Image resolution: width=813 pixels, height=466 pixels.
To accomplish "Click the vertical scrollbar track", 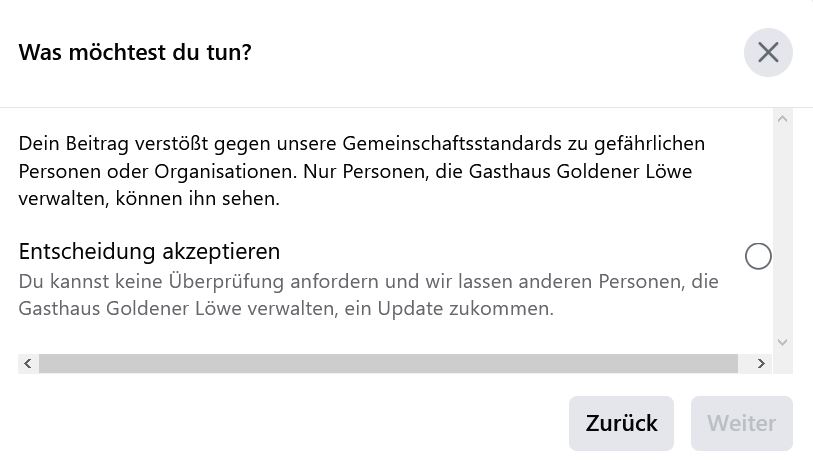I will point(782,231).
